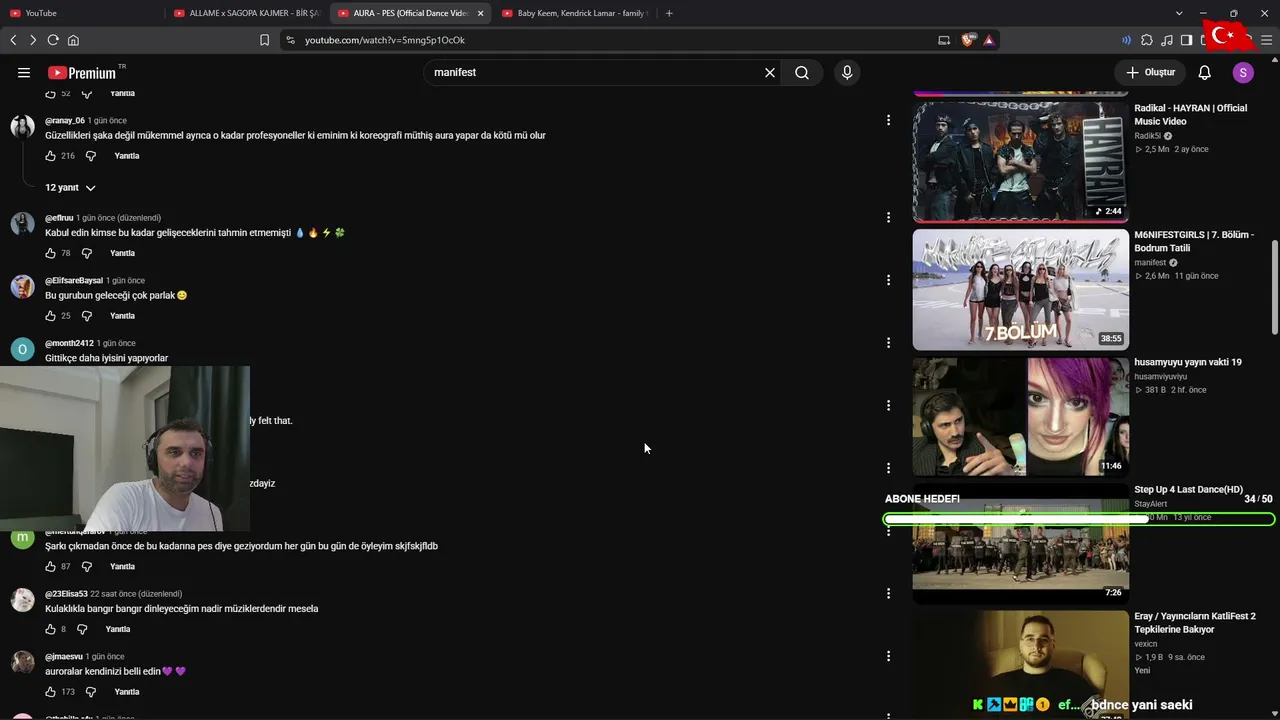Open comment menu for @efiruu

[x=888, y=217]
